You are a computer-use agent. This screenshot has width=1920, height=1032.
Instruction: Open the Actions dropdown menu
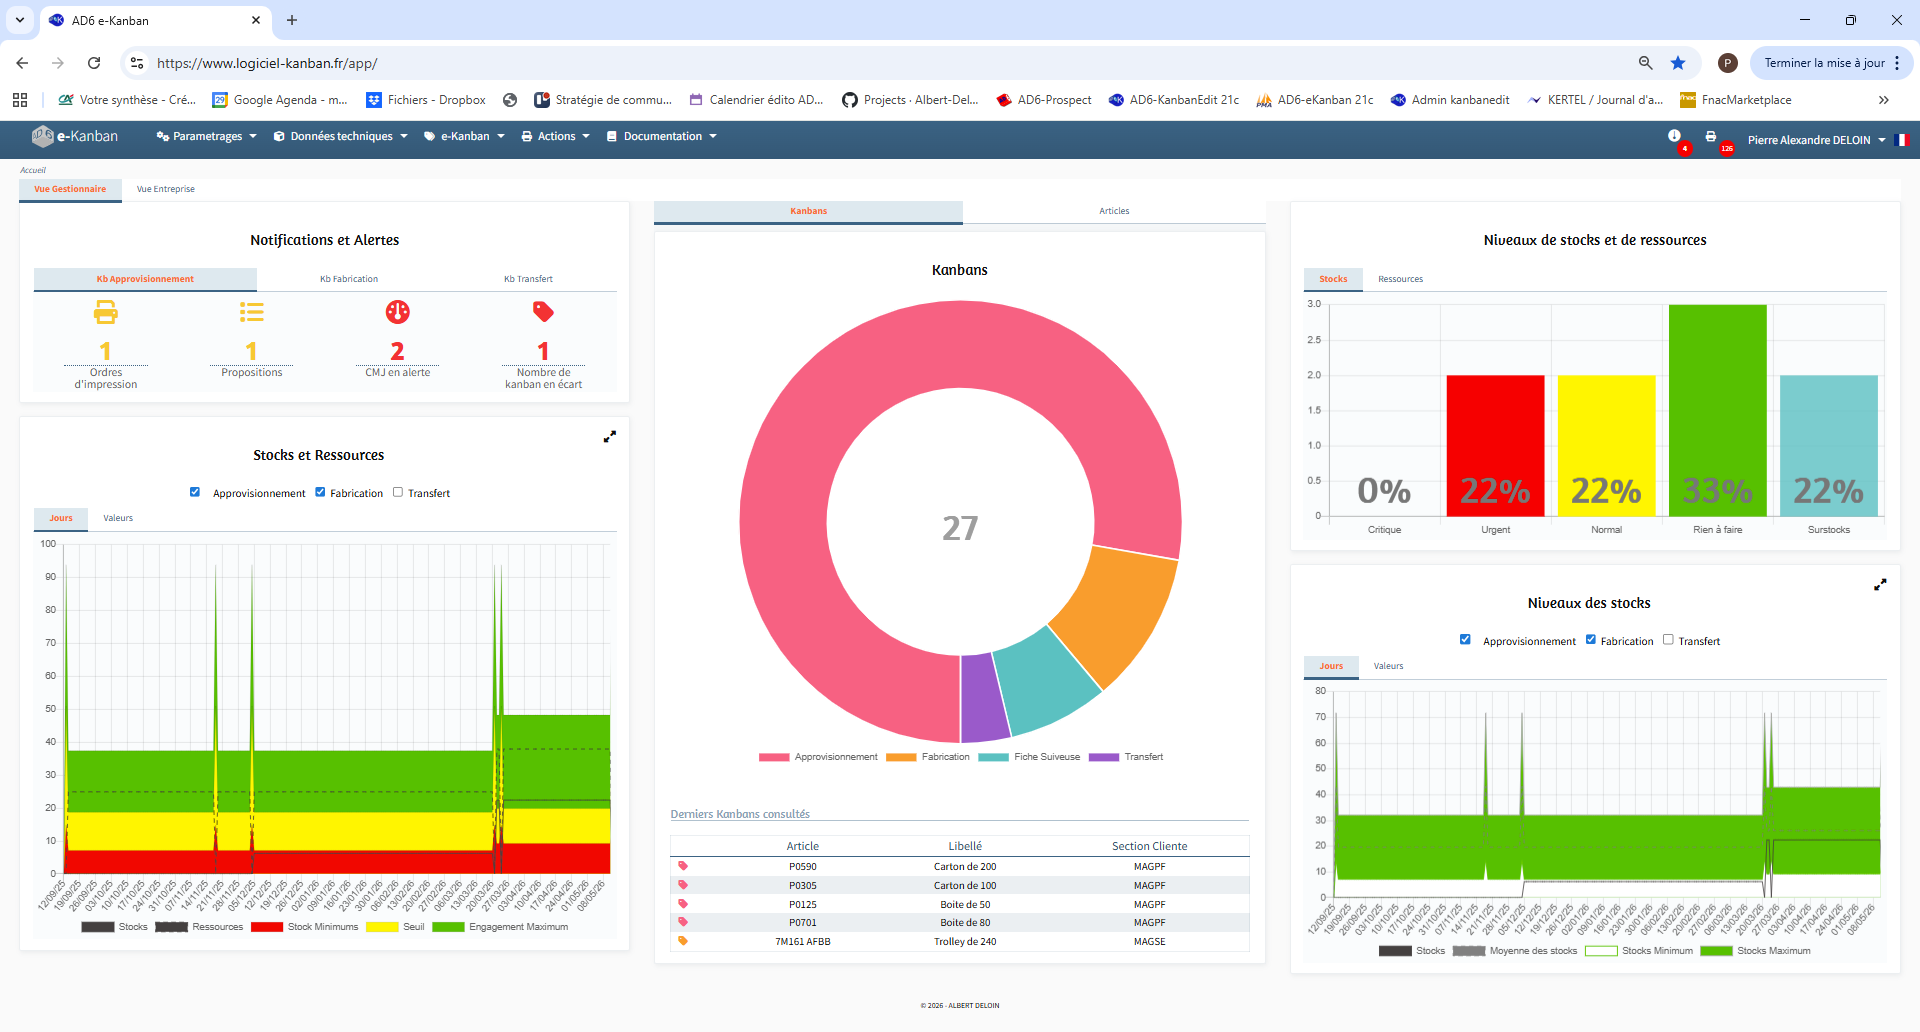pyautogui.click(x=556, y=136)
